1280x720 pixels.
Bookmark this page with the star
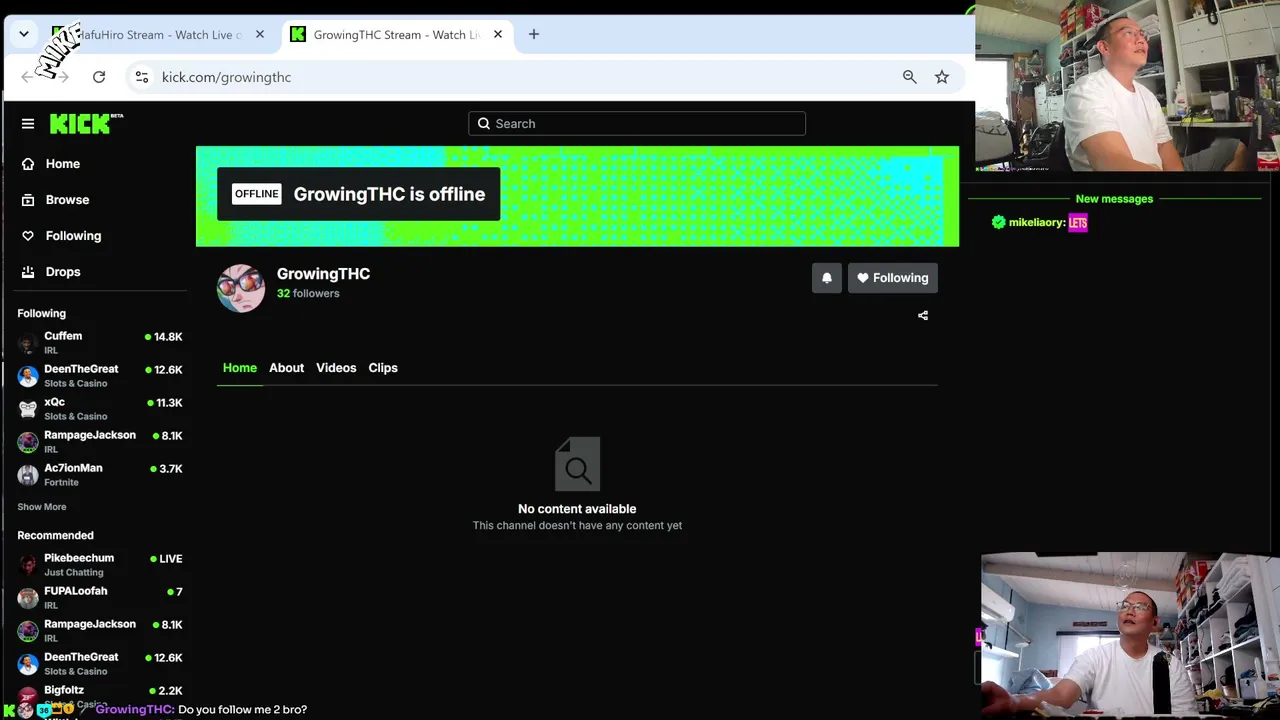942,77
